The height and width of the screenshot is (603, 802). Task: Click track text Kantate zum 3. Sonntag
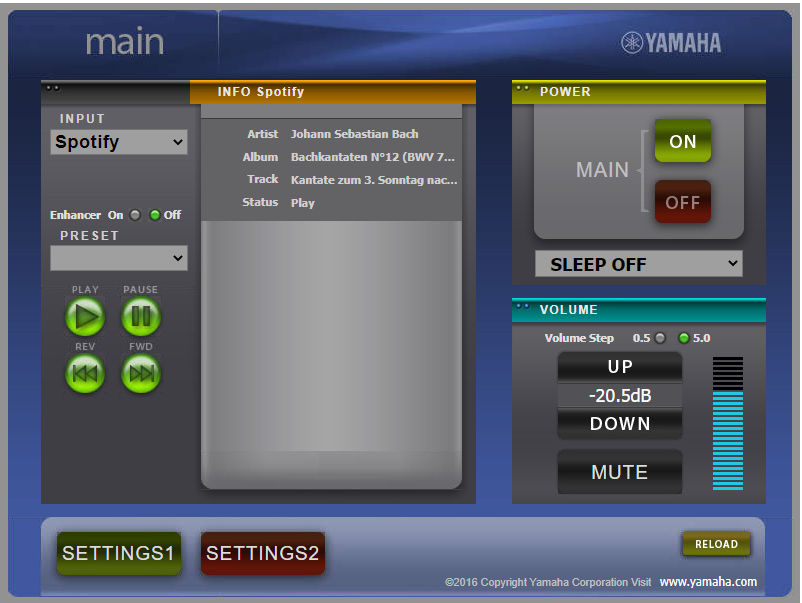tap(374, 180)
